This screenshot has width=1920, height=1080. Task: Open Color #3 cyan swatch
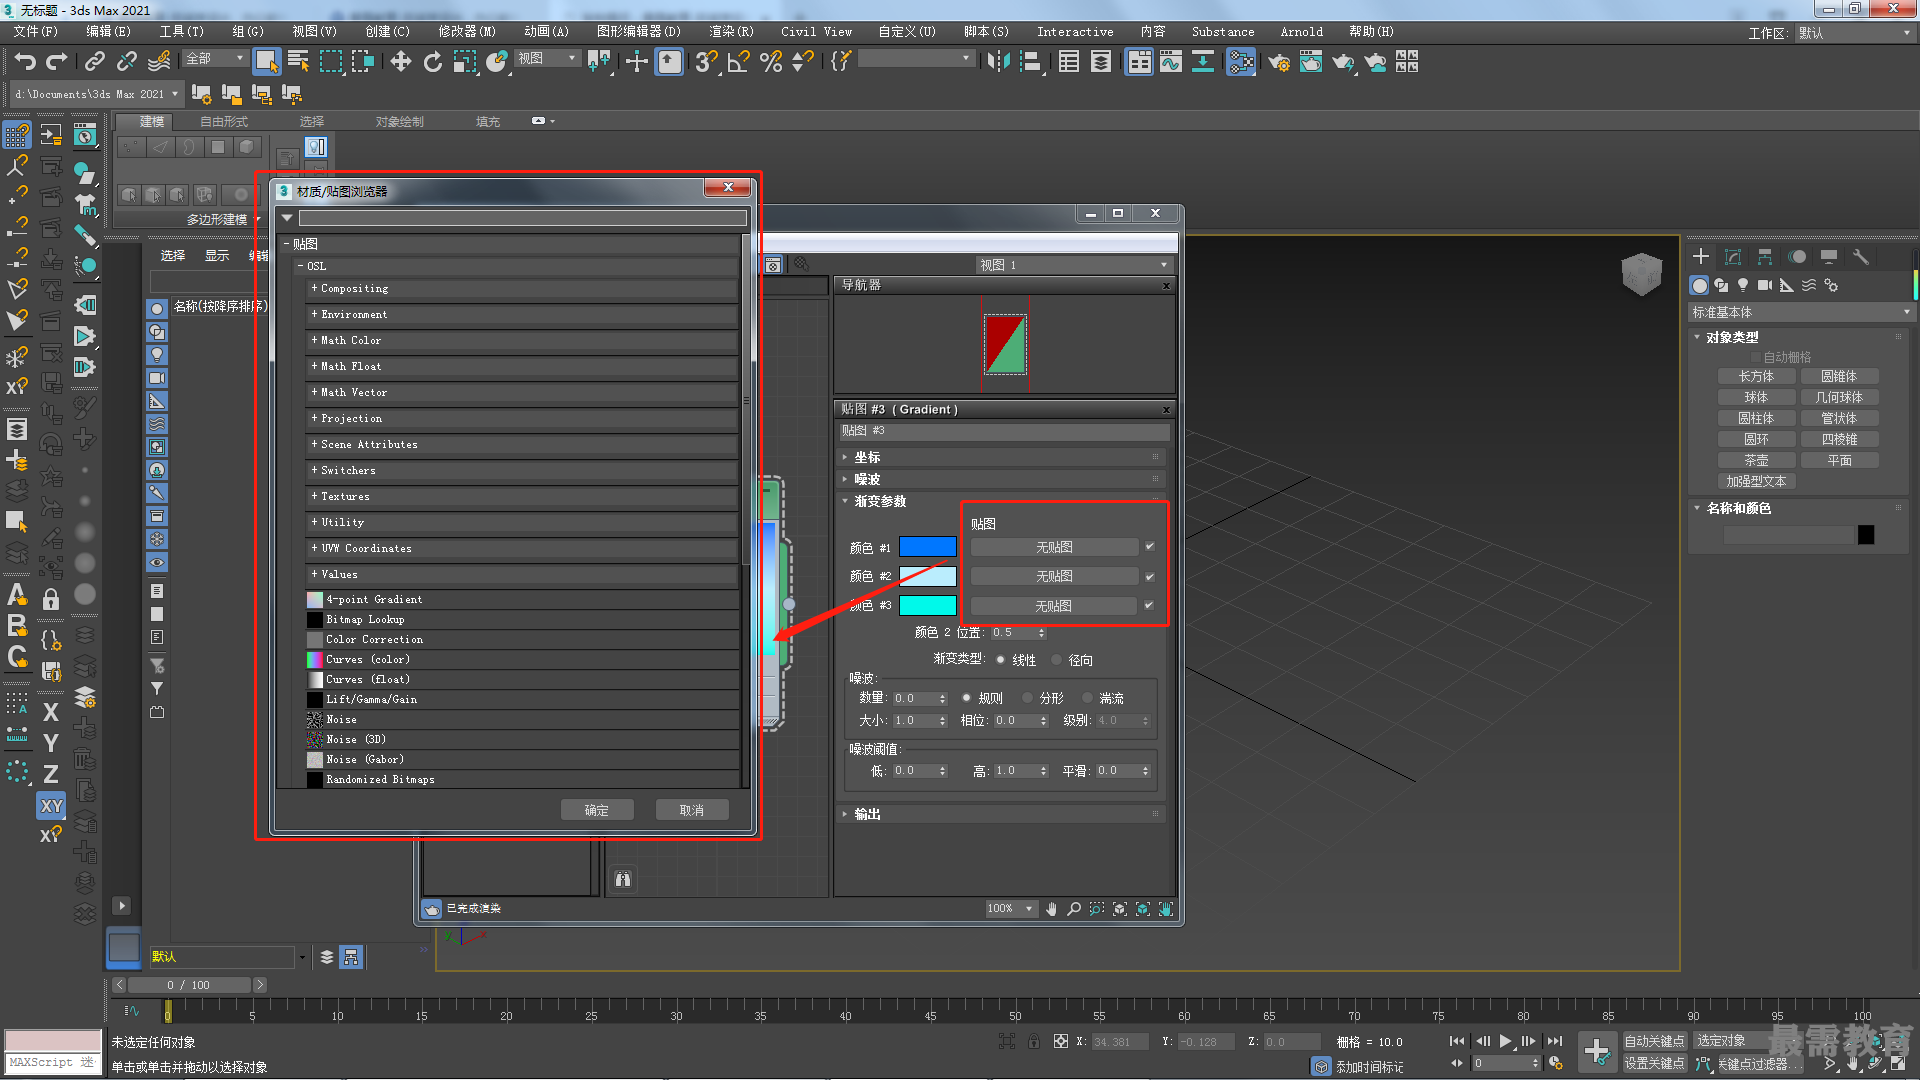[x=927, y=605]
